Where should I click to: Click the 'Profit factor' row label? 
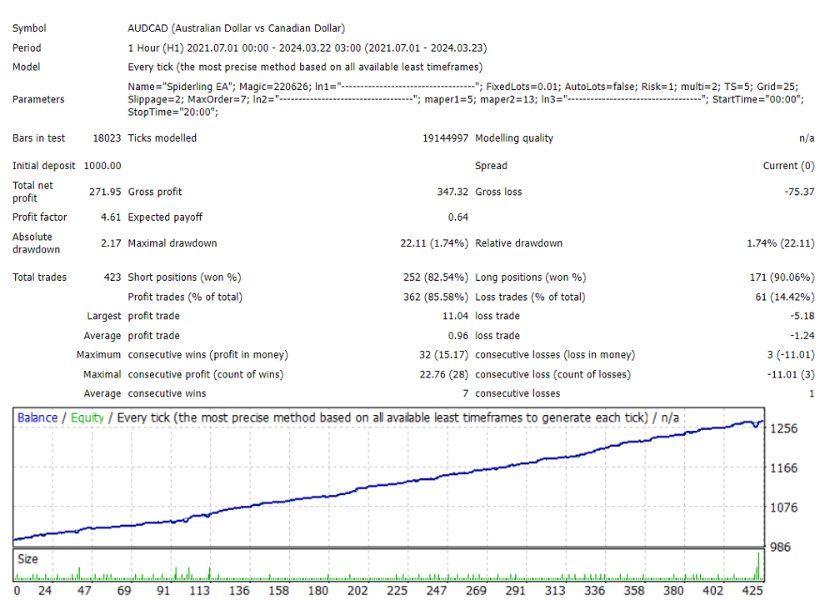click(40, 217)
